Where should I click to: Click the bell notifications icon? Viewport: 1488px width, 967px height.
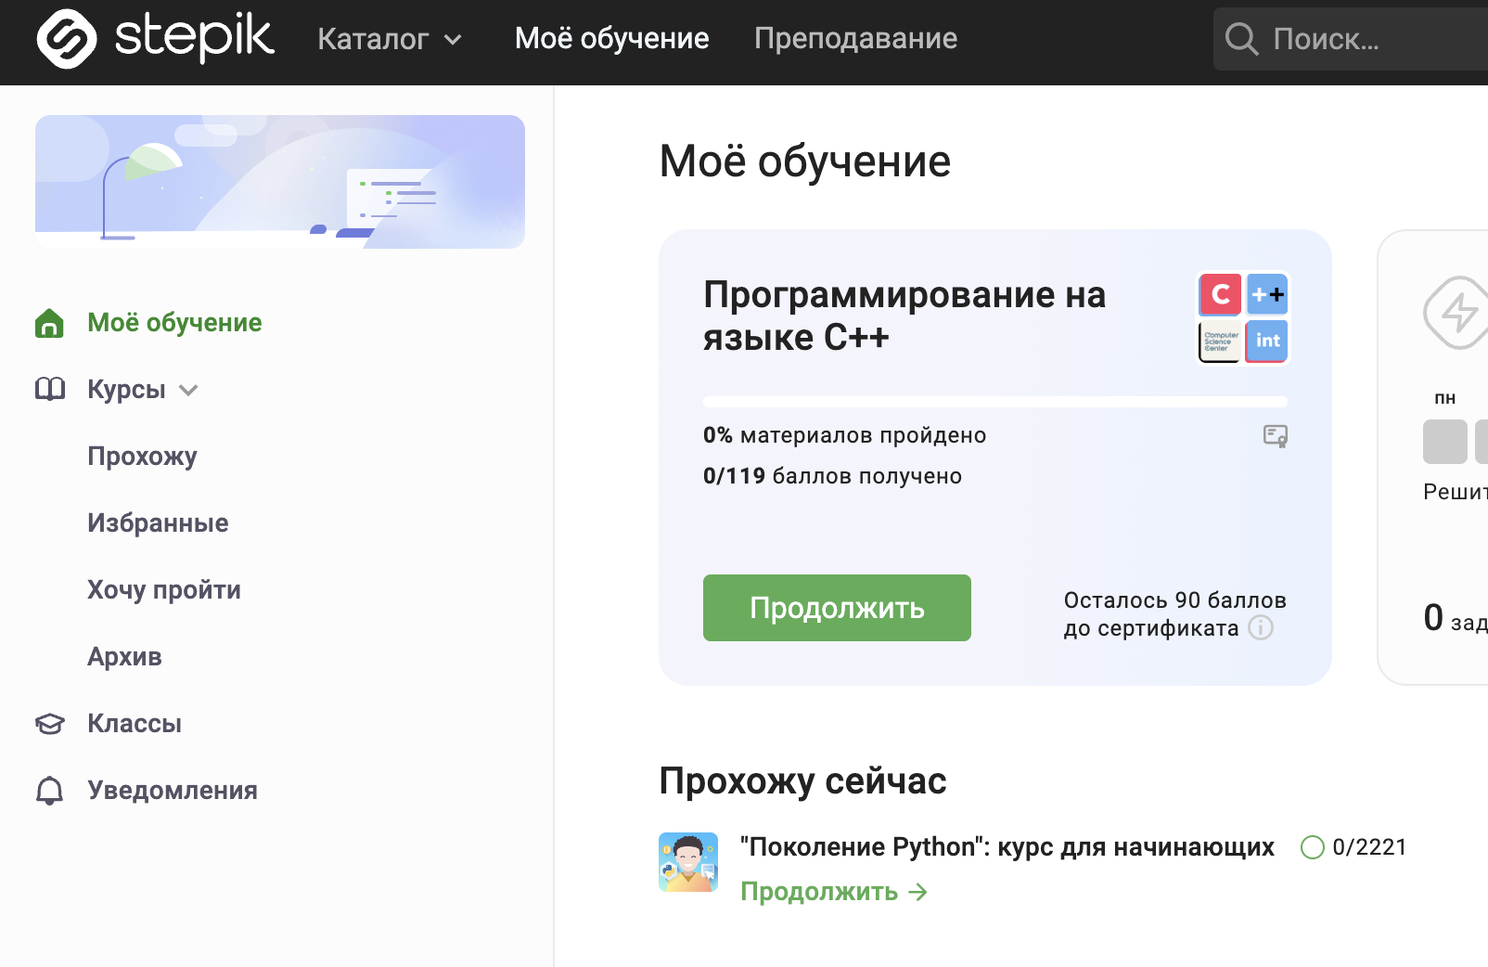pyautogui.click(x=49, y=791)
